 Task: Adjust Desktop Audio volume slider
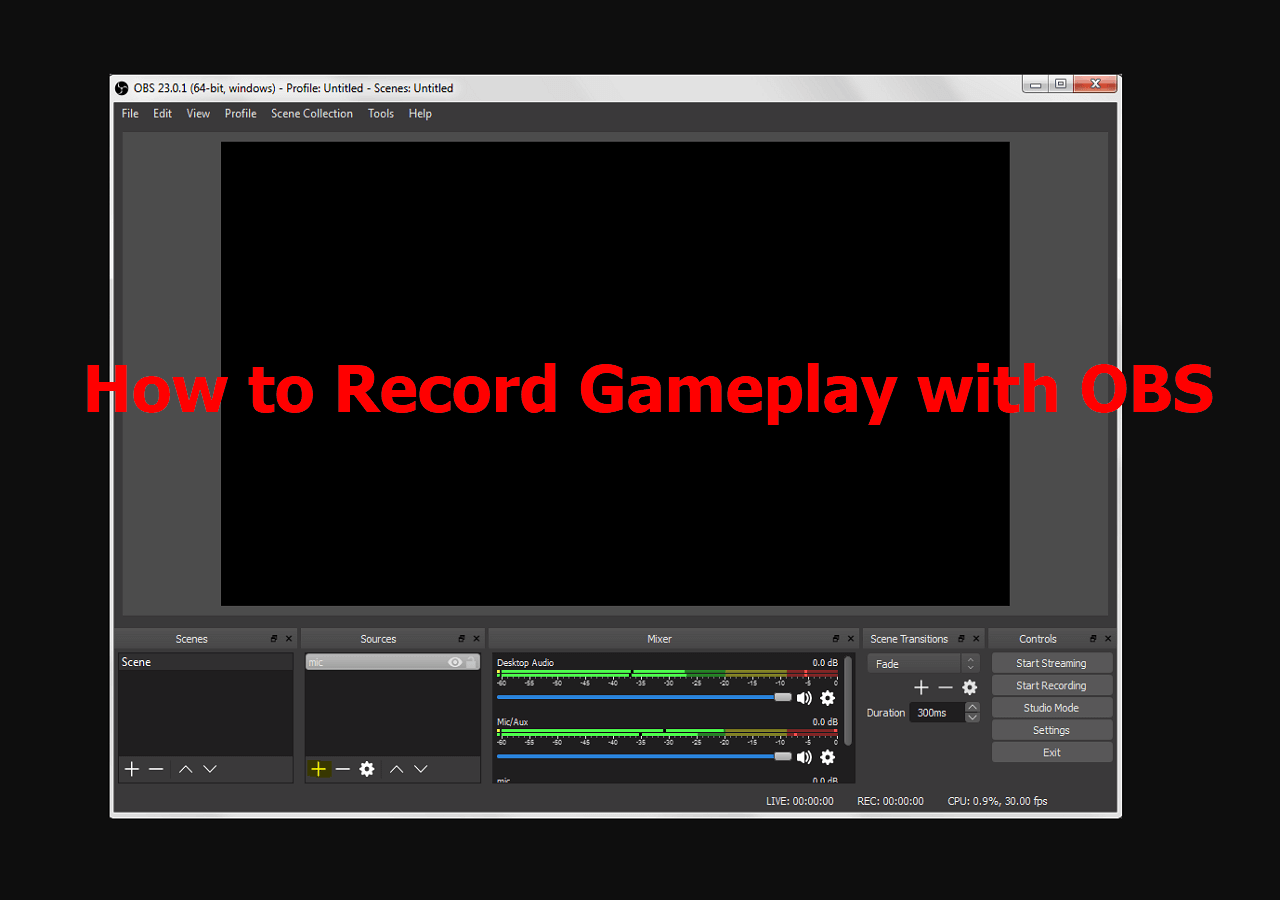point(644,697)
